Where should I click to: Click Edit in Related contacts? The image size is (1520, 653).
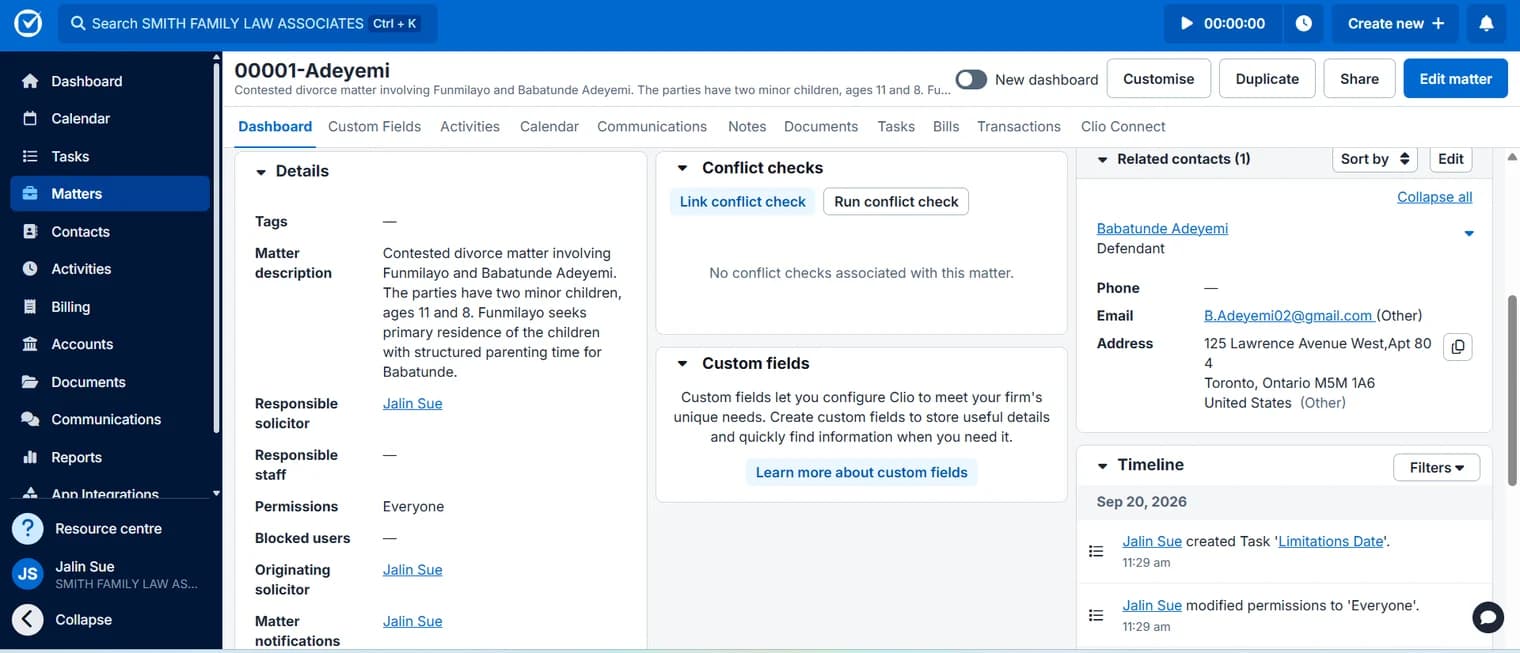(1451, 159)
